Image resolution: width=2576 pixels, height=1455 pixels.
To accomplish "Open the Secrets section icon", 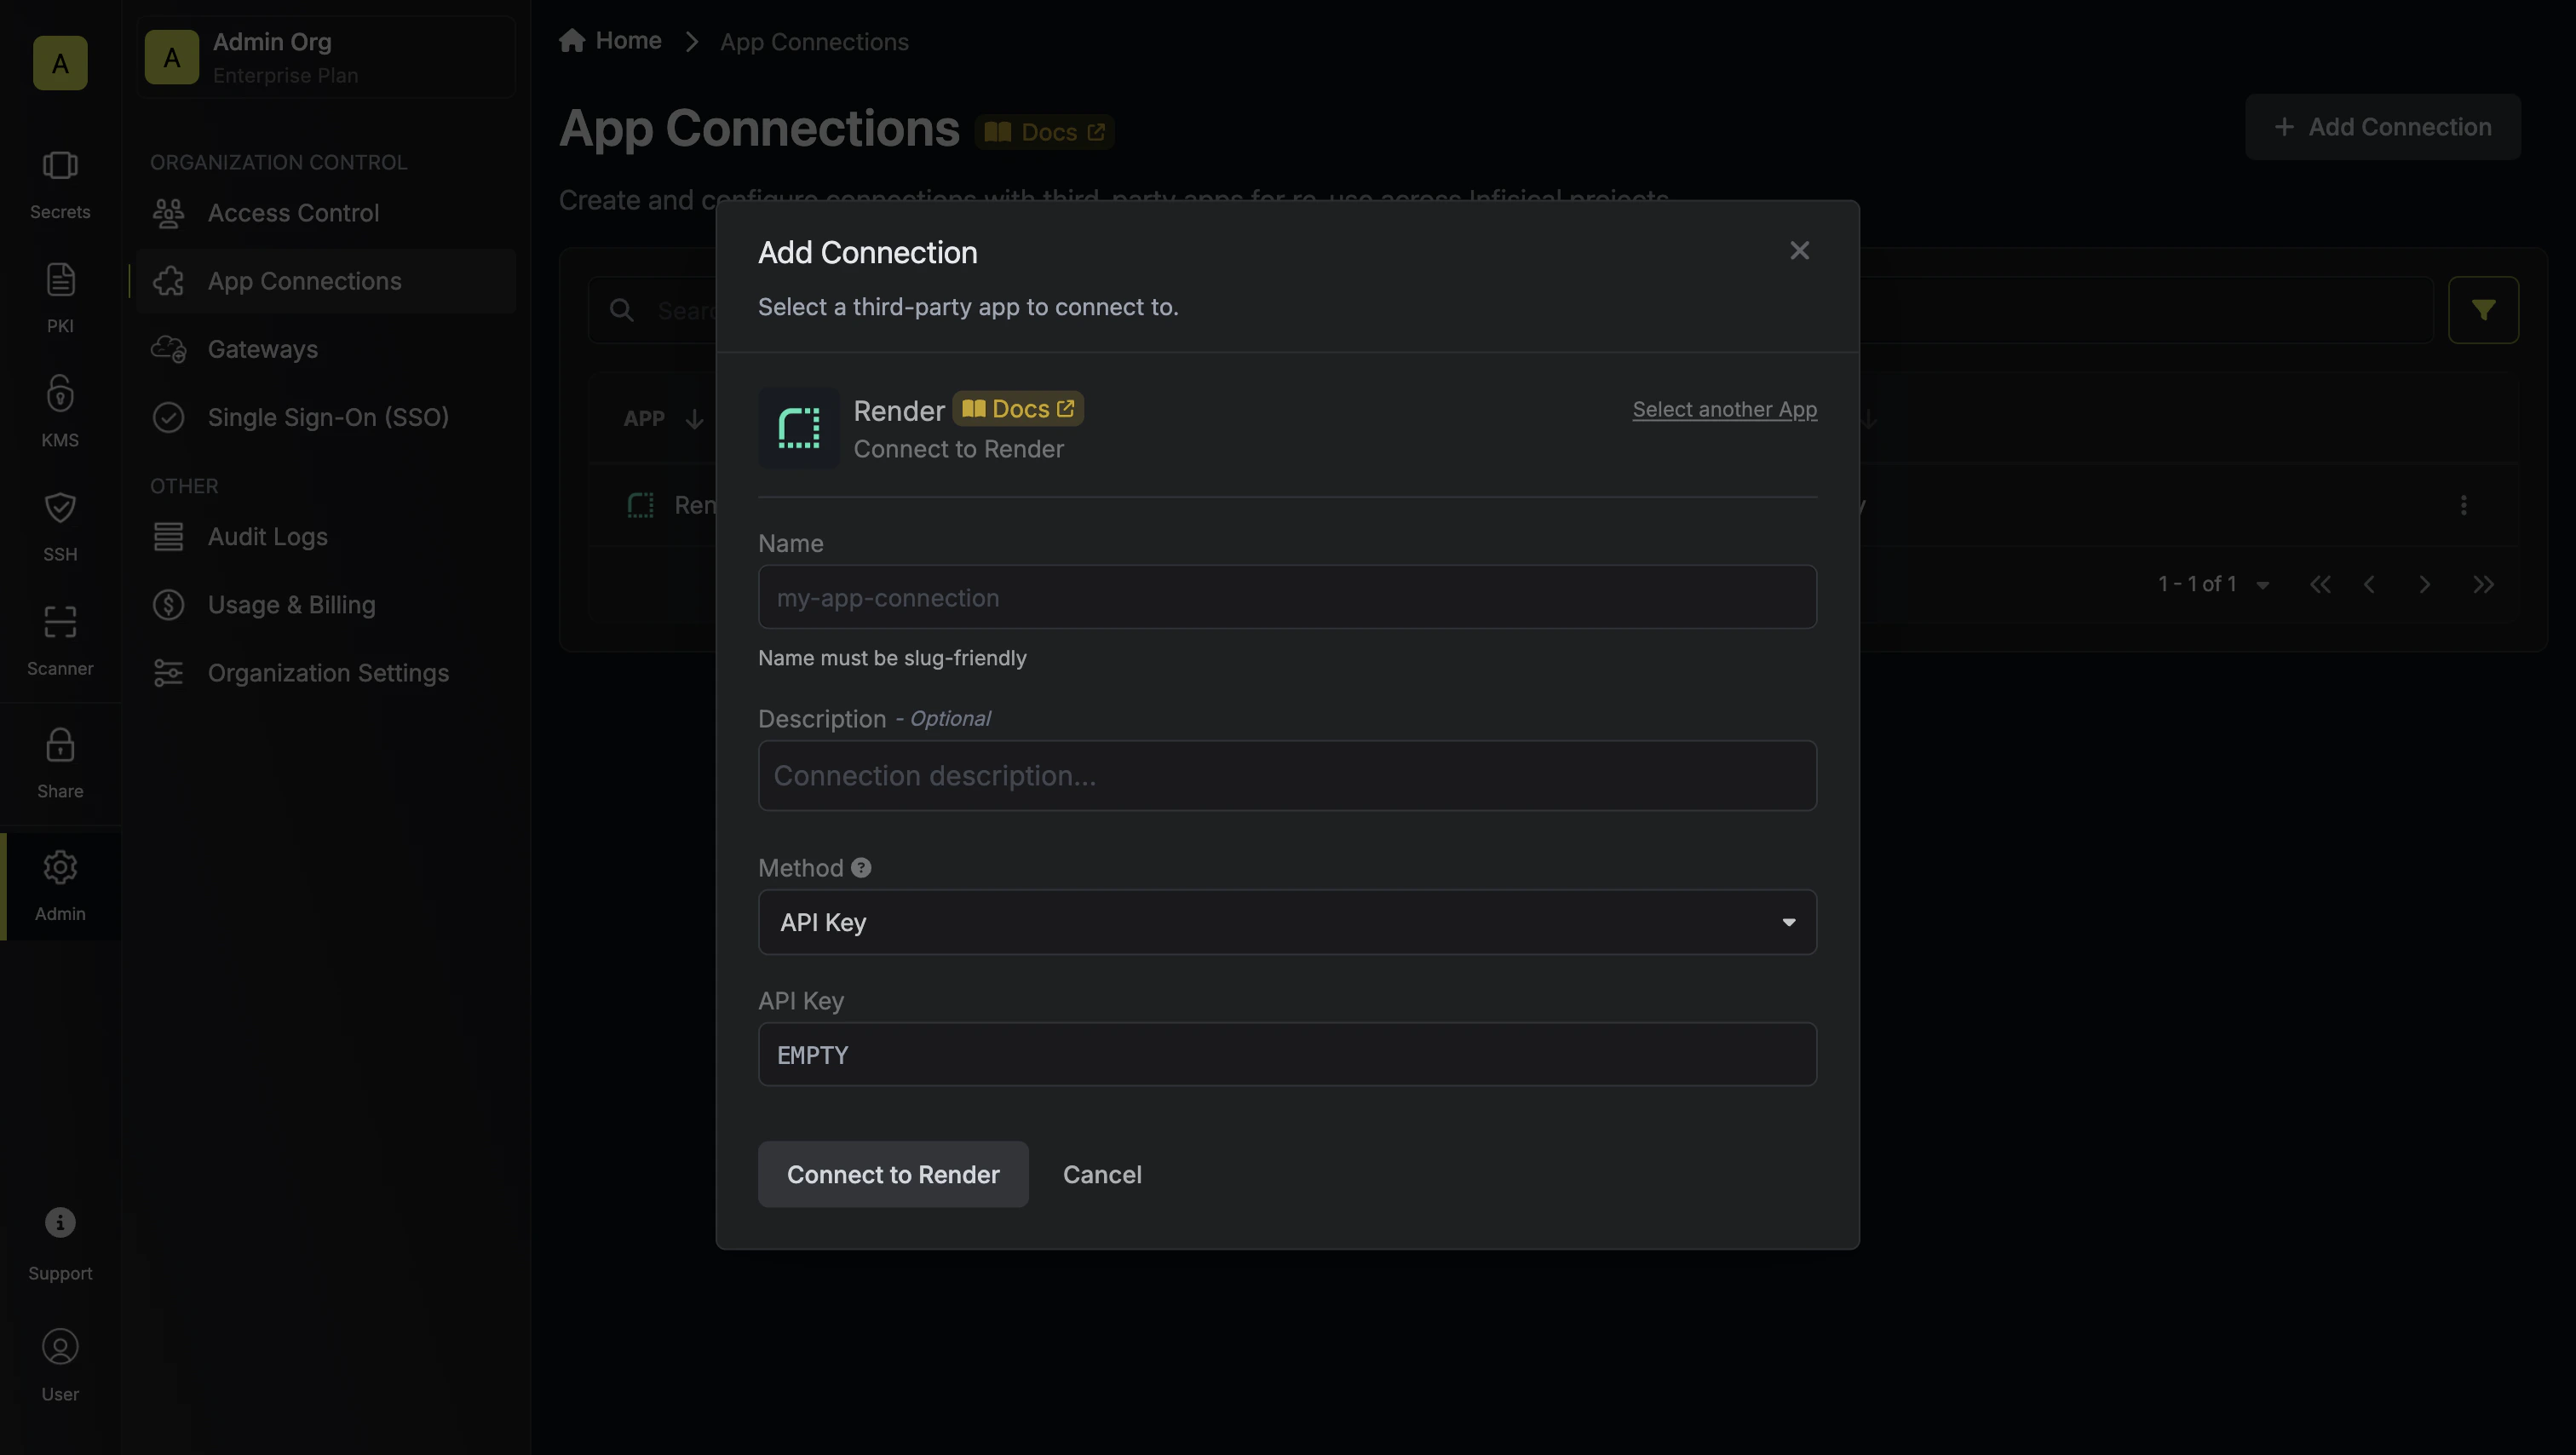I will pos(60,165).
